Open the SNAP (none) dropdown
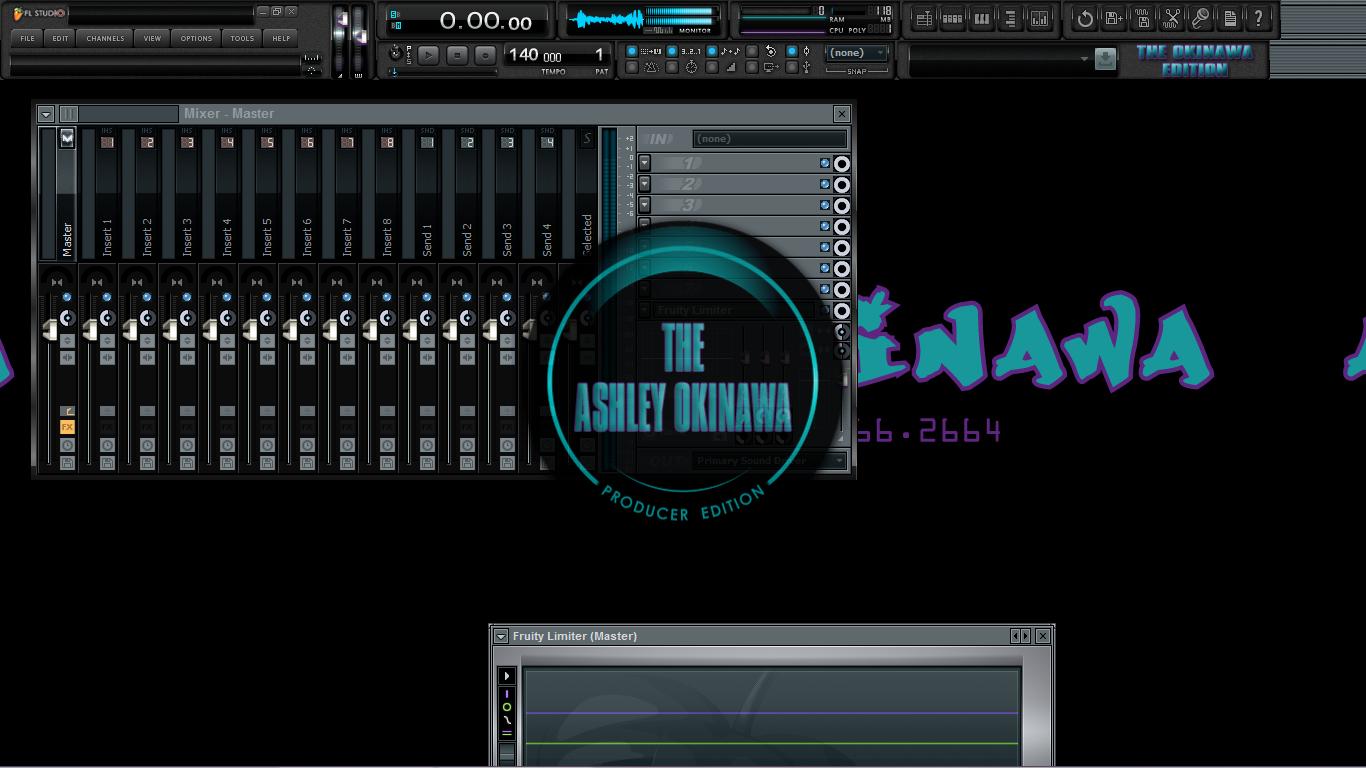 [856, 53]
